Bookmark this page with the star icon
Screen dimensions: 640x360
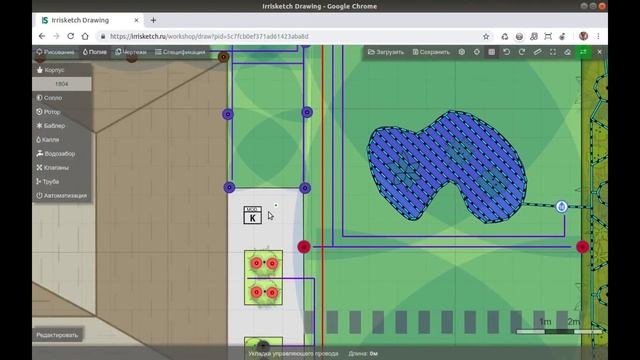point(486,36)
